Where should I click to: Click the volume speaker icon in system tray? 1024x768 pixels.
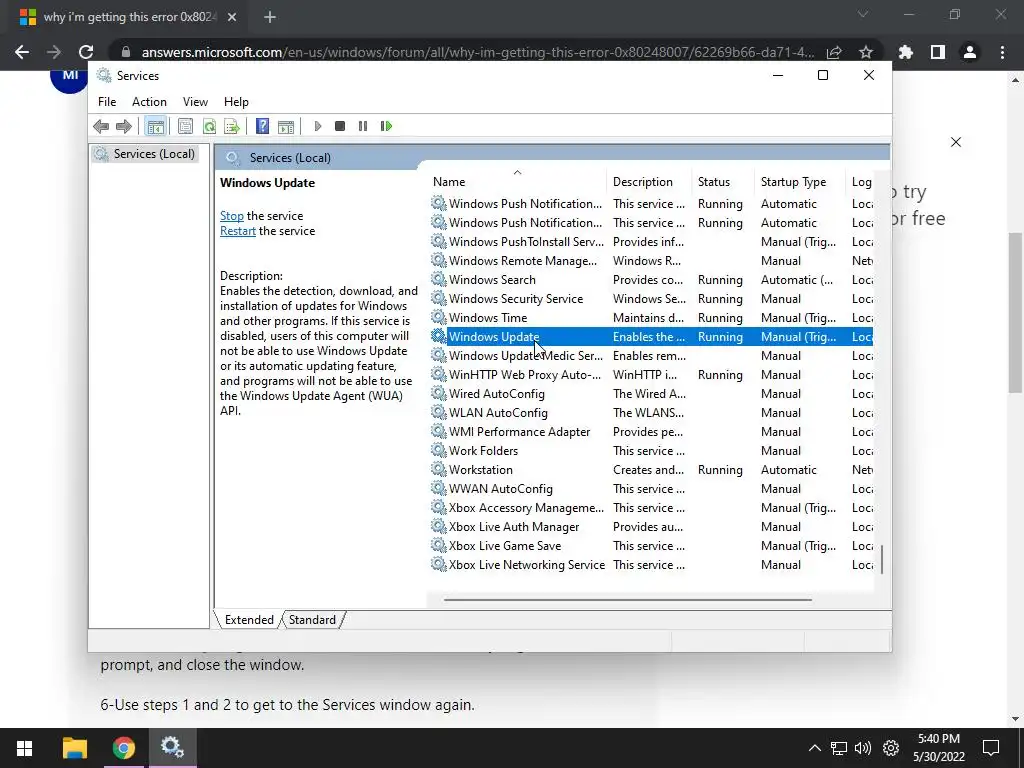click(863, 748)
